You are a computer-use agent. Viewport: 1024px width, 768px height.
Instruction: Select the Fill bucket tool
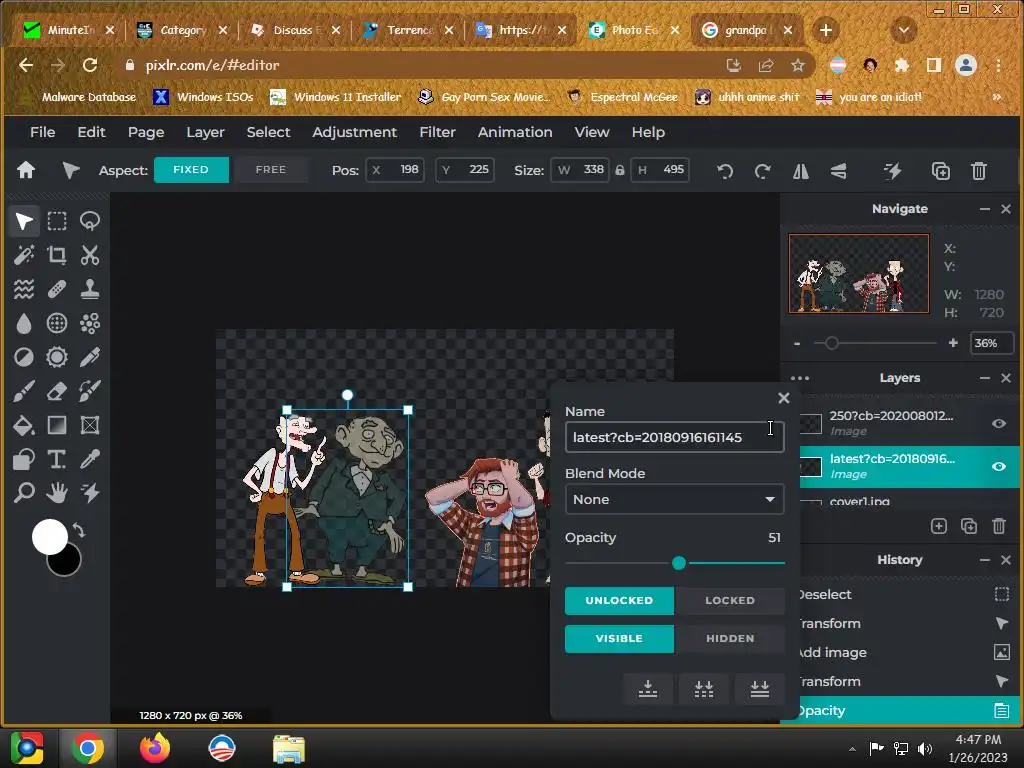pyautogui.click(x=24, y=425)
